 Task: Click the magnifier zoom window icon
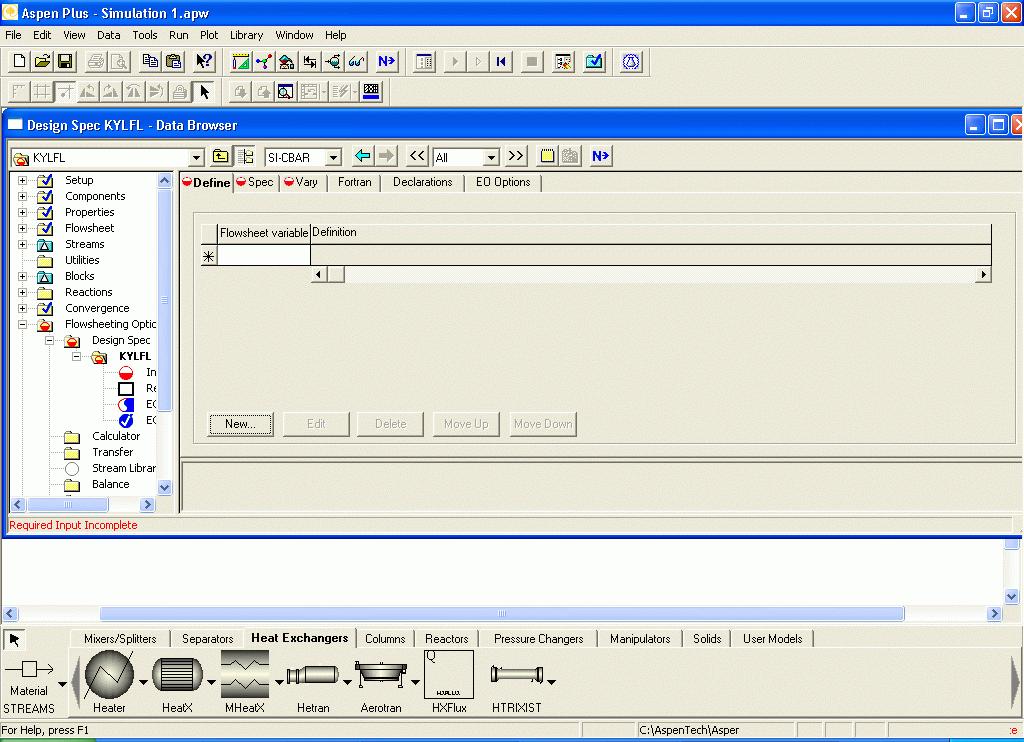(x=285, y=91)
